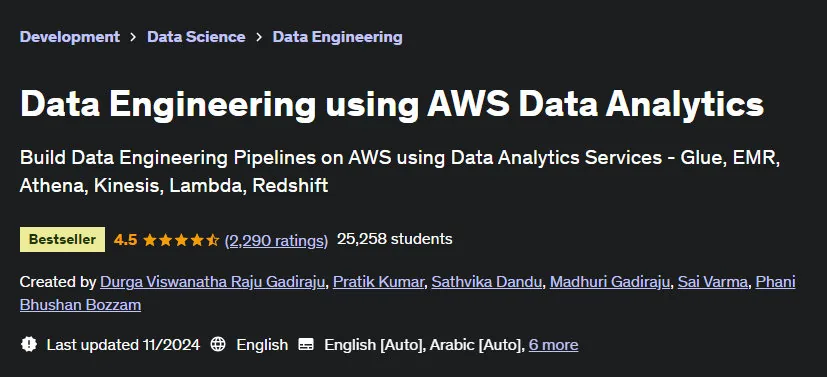
Task: Go to the Data Science category
Action: pyautogui.click(x=196, y=37)
